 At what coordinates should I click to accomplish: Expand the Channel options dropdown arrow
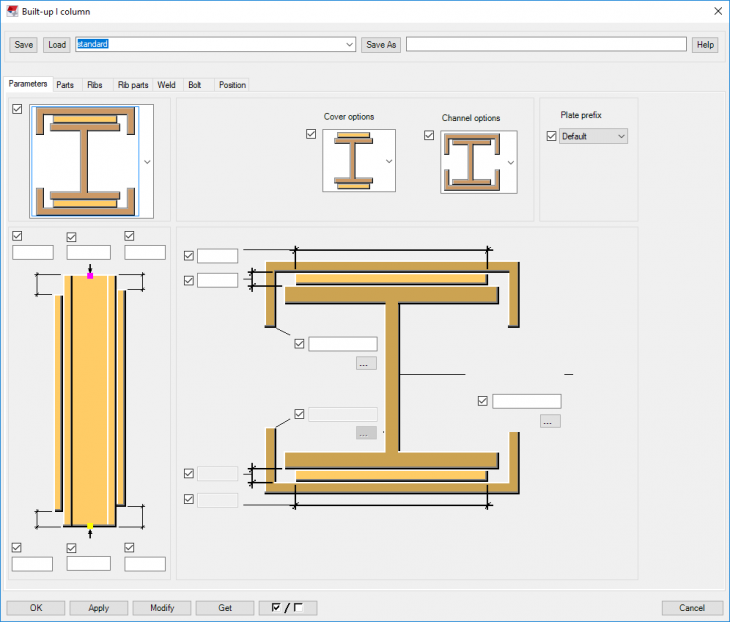[x=511, y=162]
